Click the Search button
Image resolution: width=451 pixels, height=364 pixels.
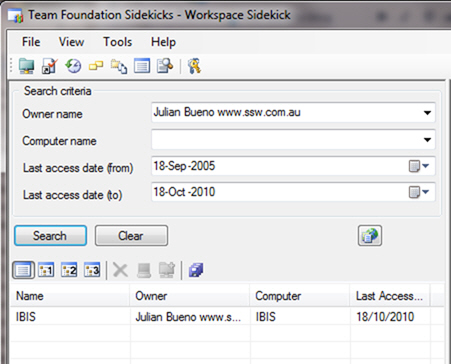(x=50, y=236)
